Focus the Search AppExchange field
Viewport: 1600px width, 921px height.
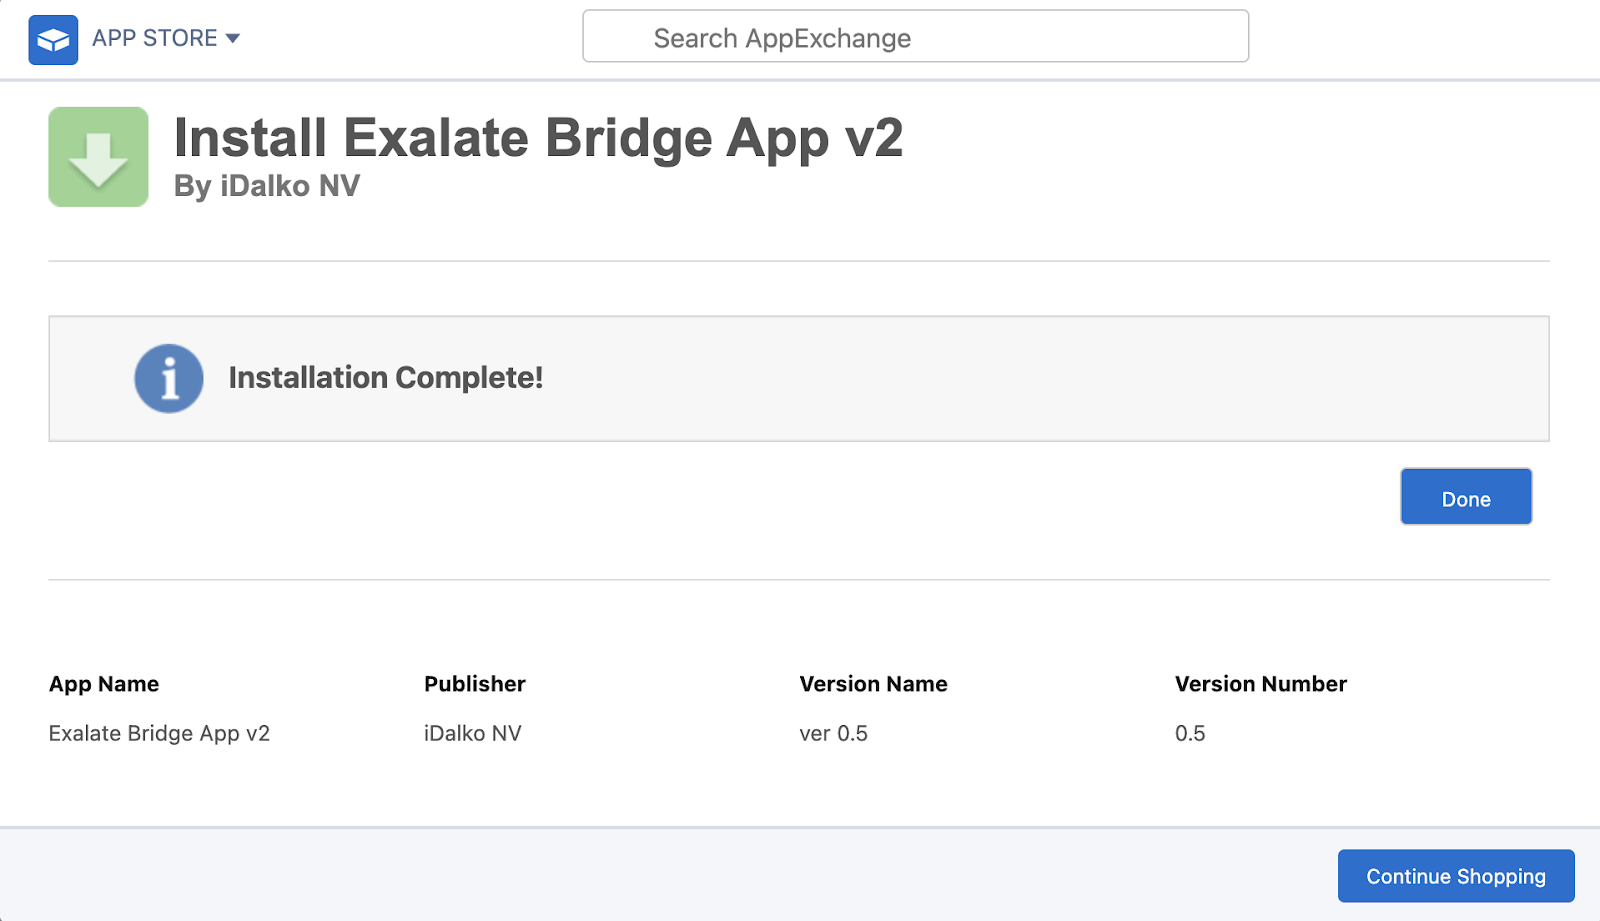(915, 37)
